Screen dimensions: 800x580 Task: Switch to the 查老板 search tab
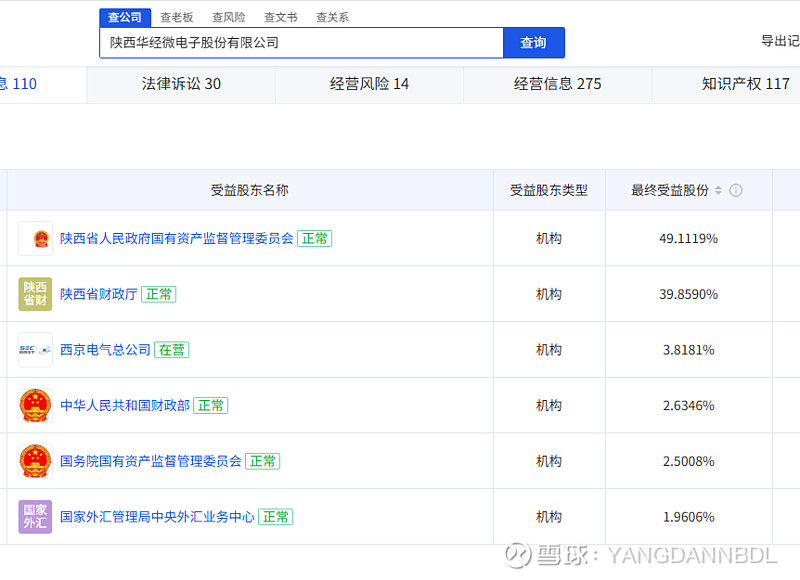[x=177, y=17]
